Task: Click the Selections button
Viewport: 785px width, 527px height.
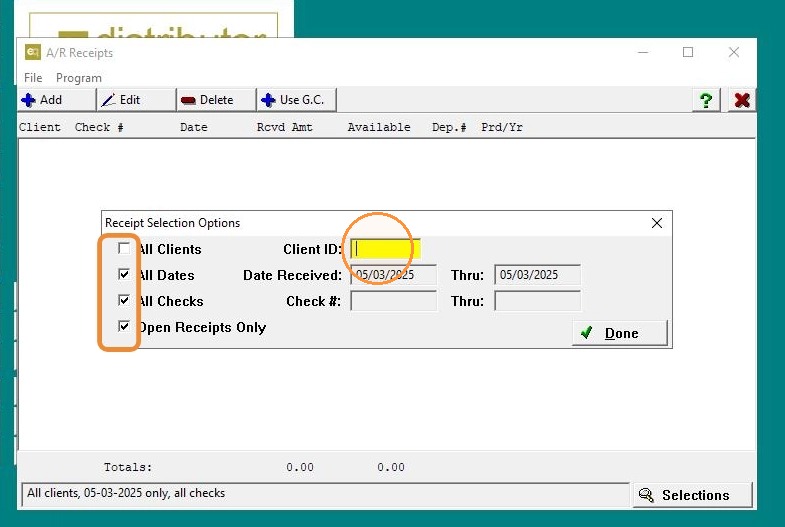Action: (x=693, y=495)
